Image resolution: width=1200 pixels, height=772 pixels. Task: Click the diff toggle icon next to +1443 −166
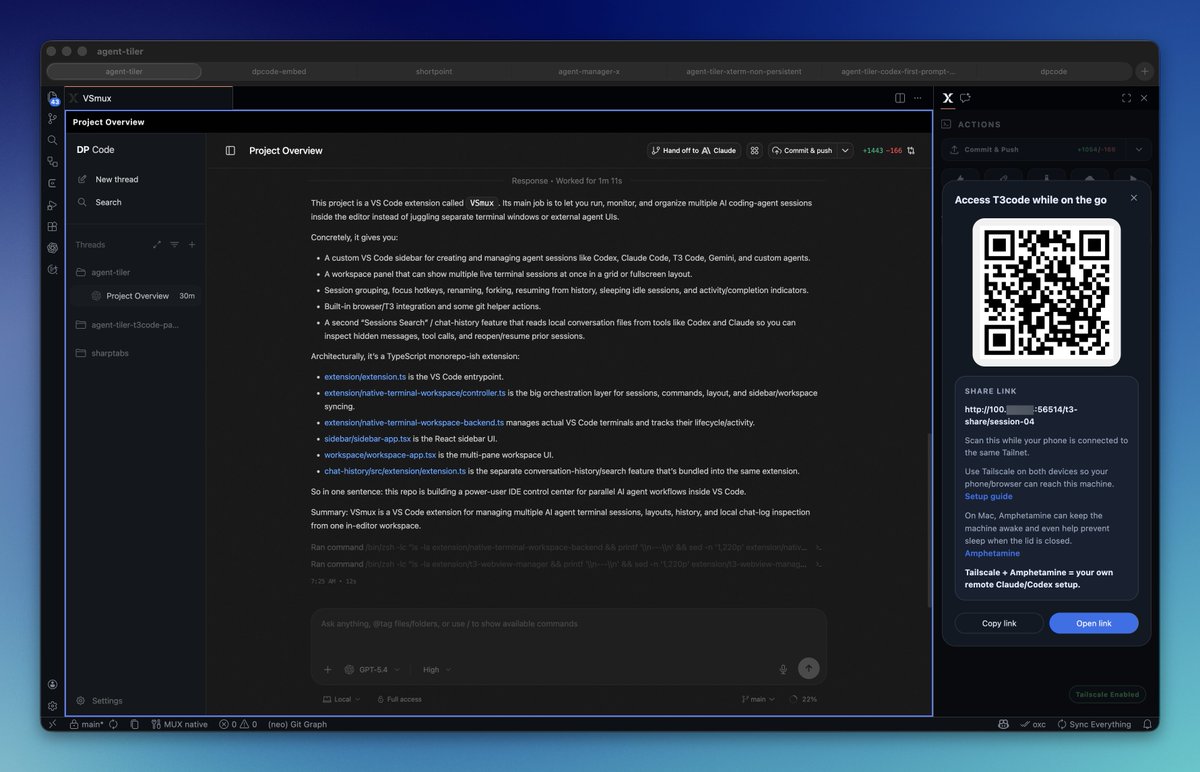coord(911,150)
